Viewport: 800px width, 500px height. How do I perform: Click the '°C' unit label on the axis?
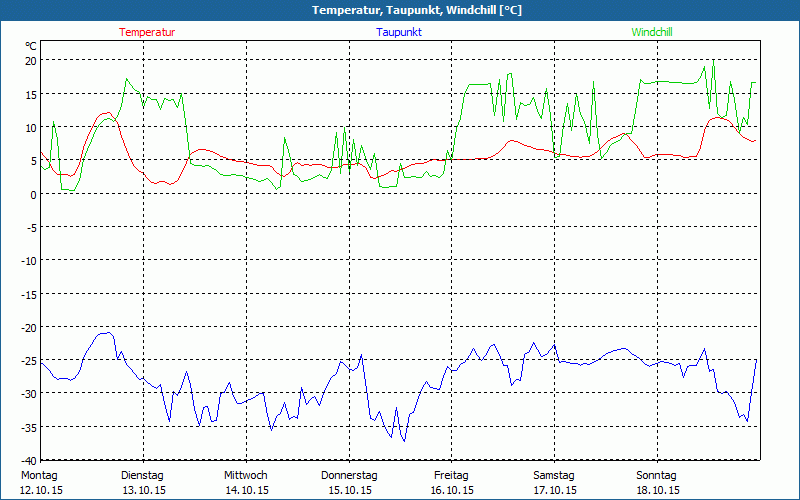point(31,46)
